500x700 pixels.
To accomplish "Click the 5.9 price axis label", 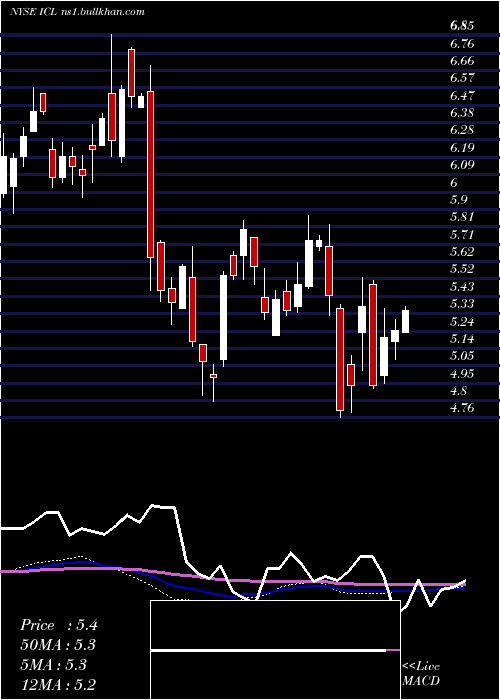I will pos(459,200).
